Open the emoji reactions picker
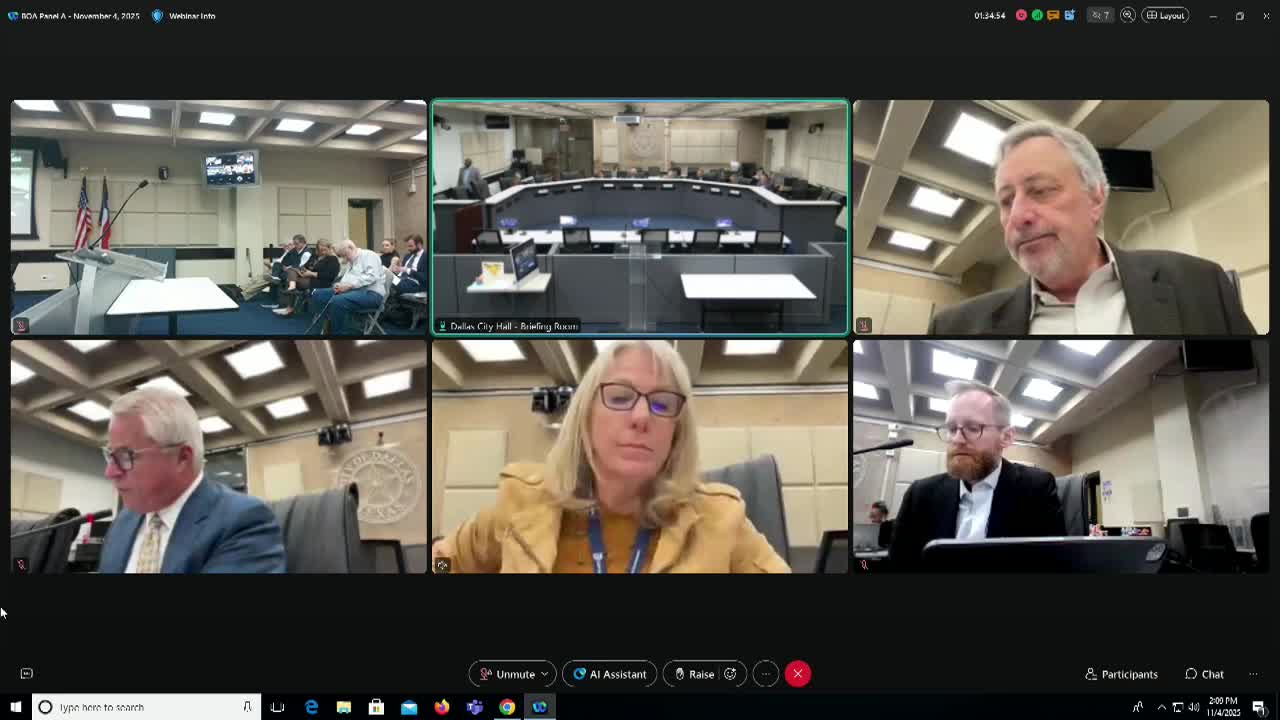The width and height of the screenshot is (1280, 720). click(730, 674)
